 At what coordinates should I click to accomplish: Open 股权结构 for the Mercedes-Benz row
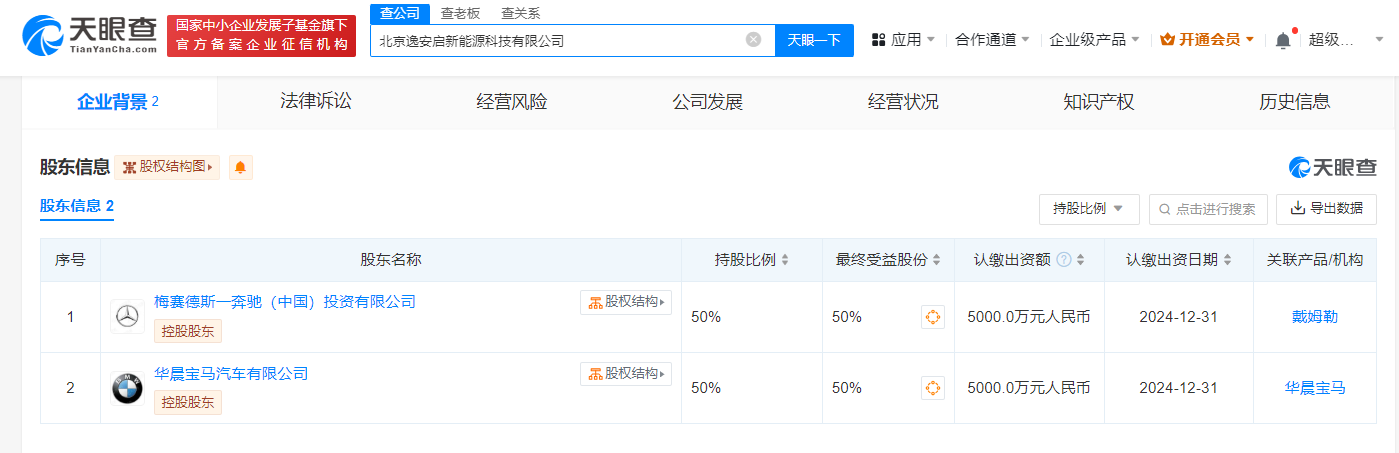pyautogui.click(x=626, y=302)
